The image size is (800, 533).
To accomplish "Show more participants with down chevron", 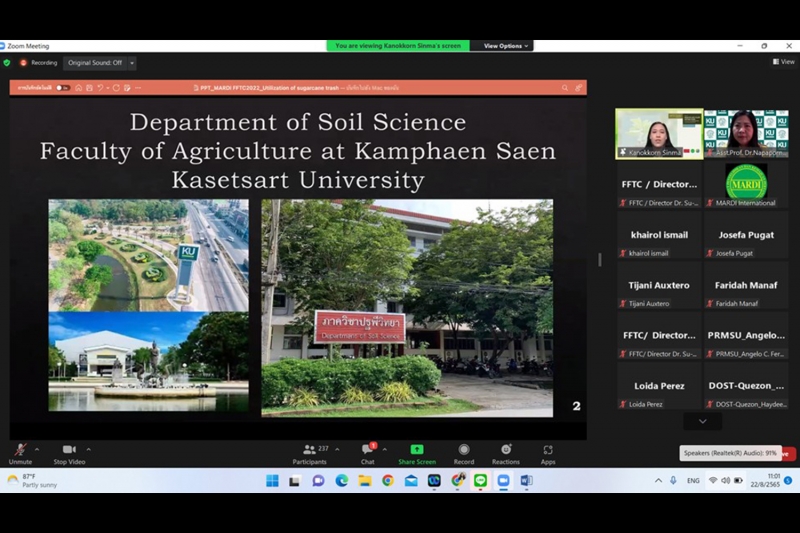I will 702,422.
